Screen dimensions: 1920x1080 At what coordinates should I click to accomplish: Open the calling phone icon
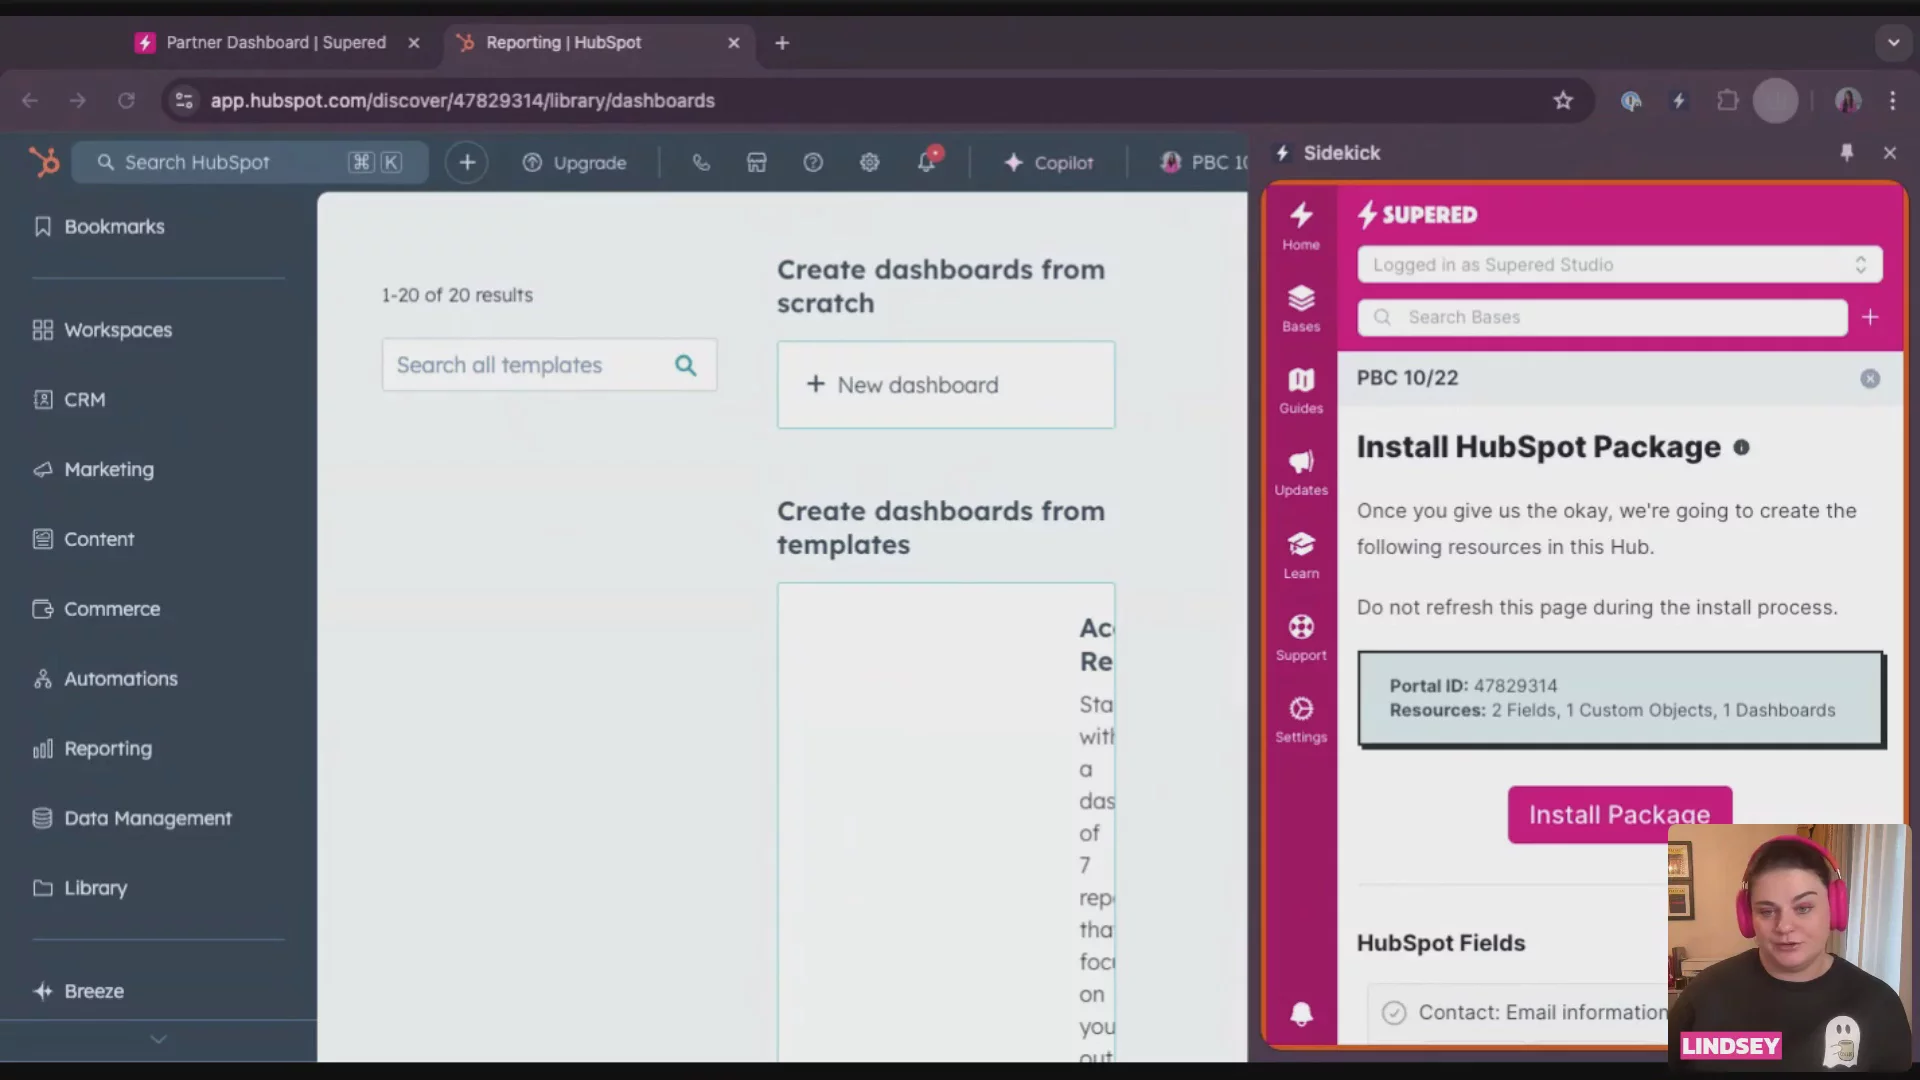coord(701,162)
